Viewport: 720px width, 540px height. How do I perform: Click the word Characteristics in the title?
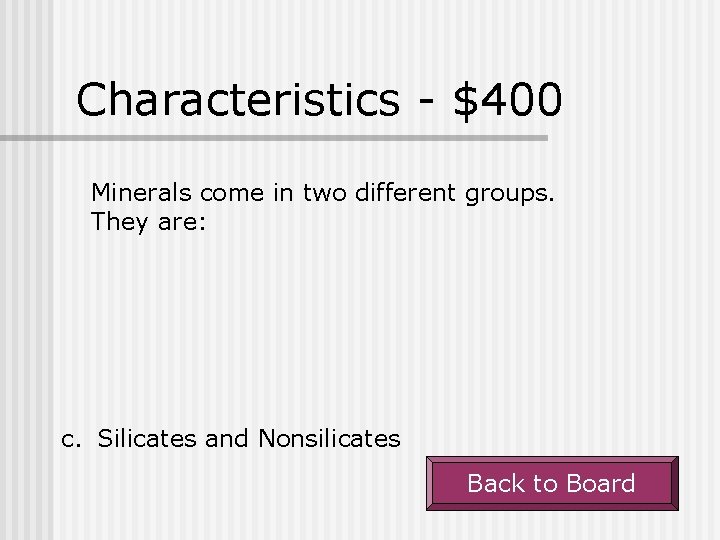[238, 100]
